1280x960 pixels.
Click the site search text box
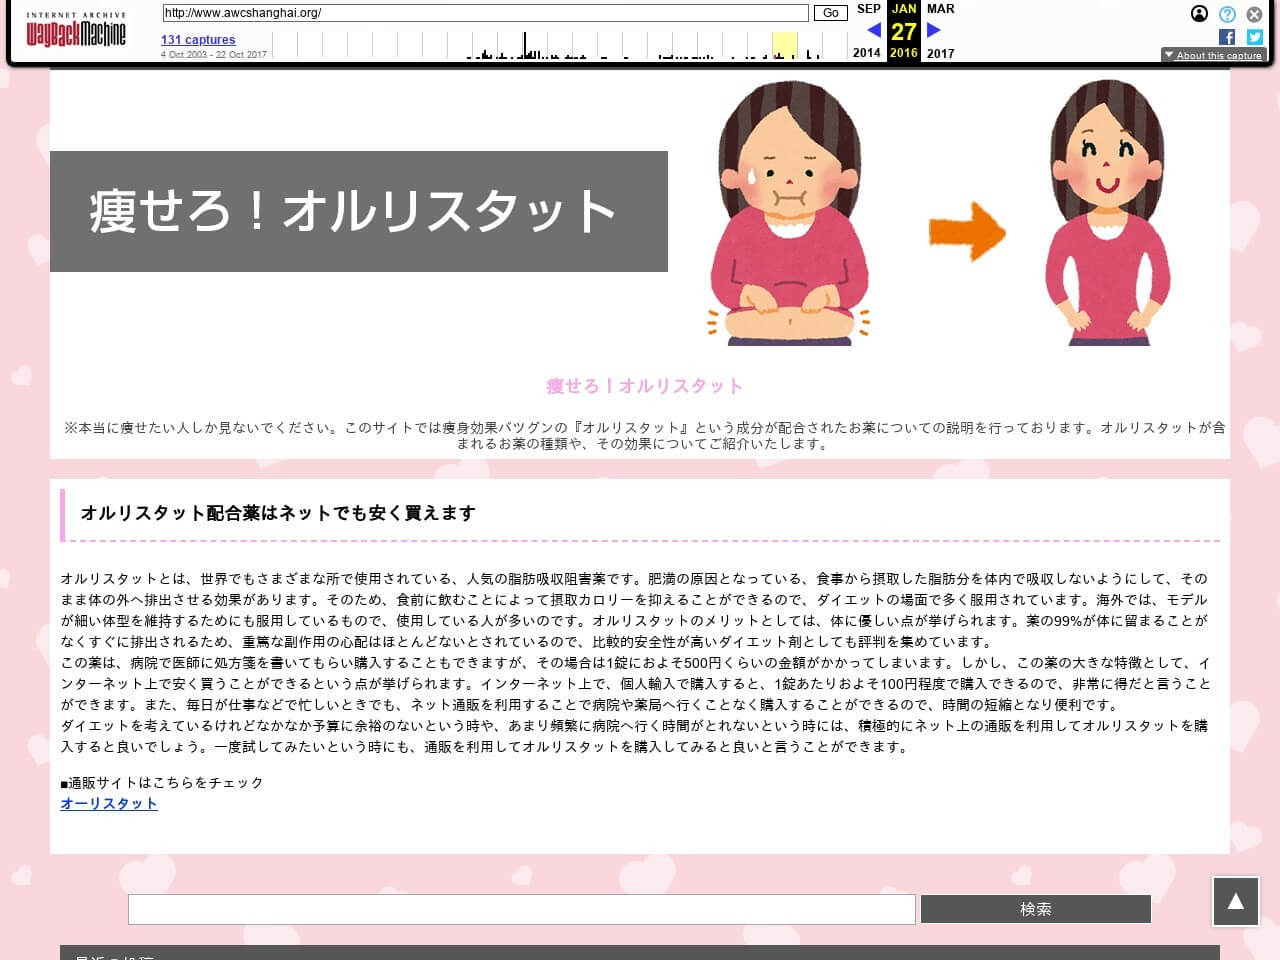pos(521,909)
